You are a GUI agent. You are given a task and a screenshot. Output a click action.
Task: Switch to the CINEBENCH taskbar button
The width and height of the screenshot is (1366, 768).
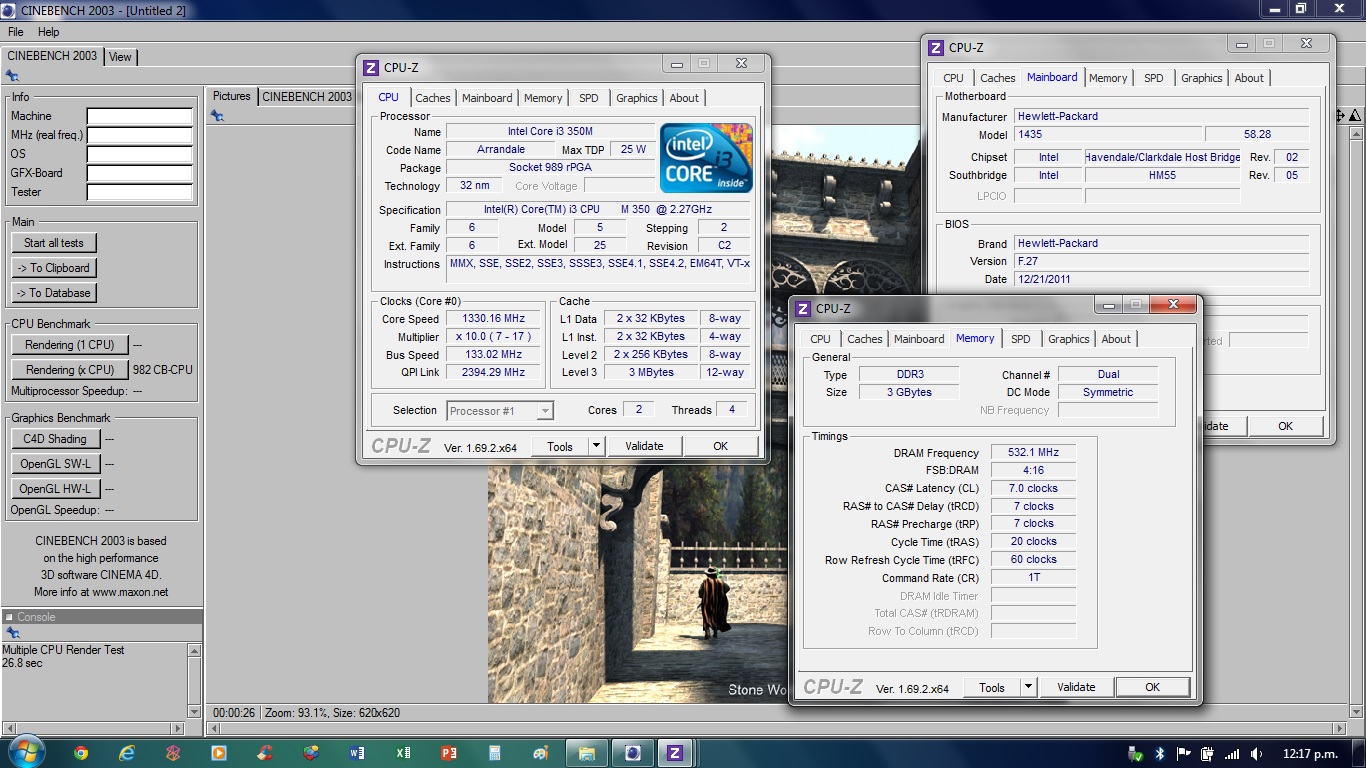pyautogui.click(x=632, y=753)
